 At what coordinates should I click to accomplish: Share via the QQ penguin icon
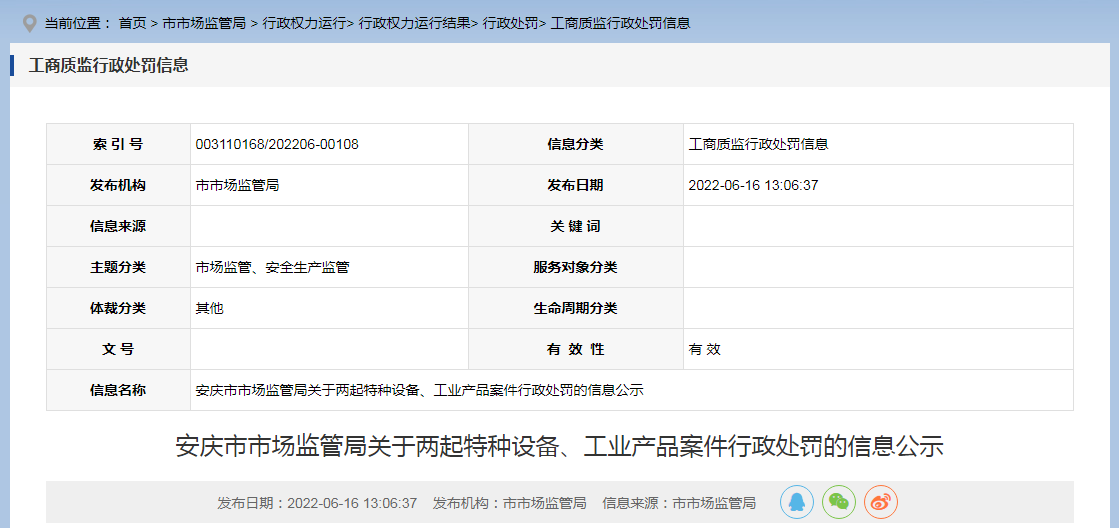click(797, 502)
